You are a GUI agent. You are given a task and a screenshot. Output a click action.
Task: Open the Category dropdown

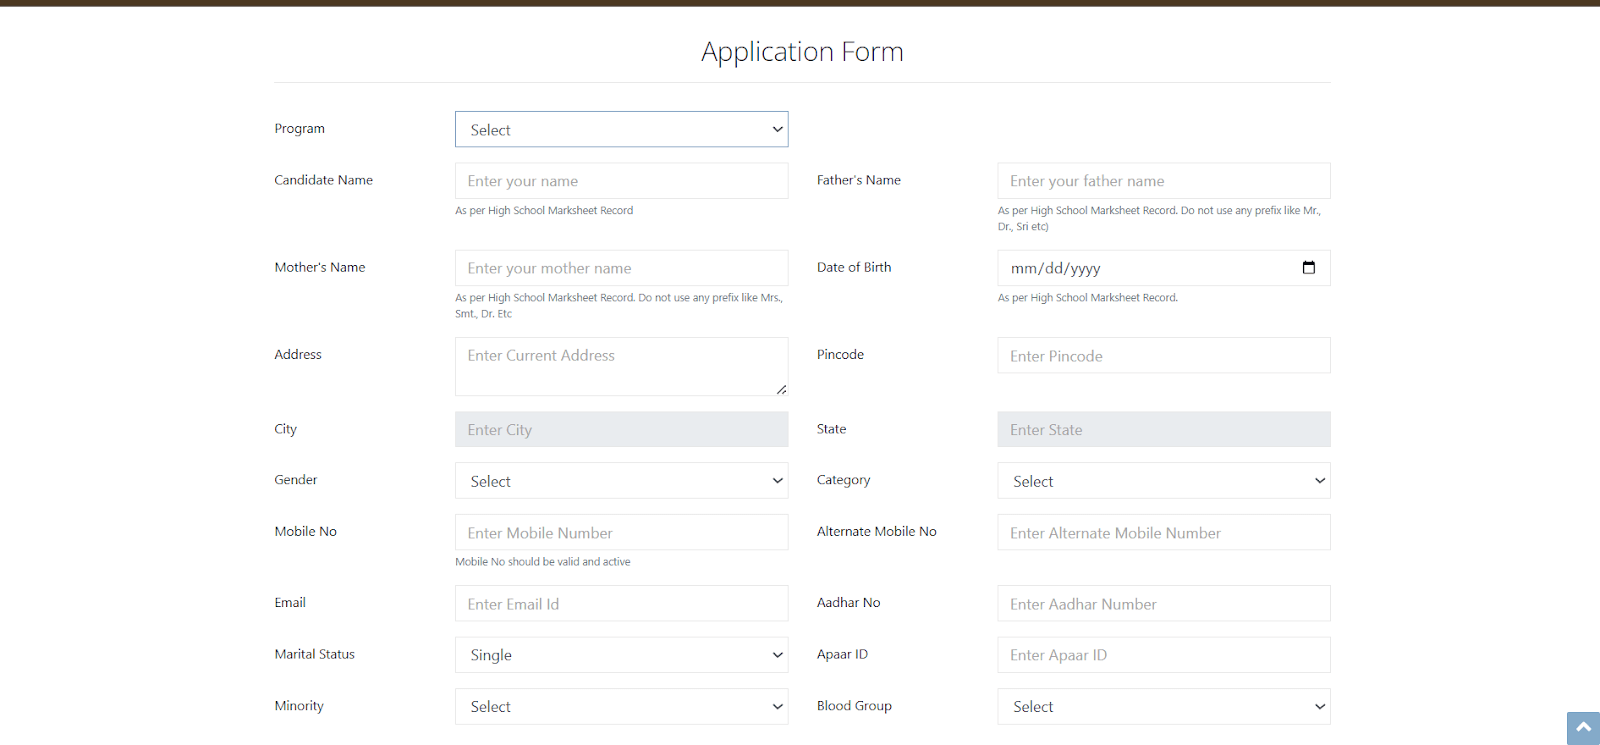point(1163,481)
